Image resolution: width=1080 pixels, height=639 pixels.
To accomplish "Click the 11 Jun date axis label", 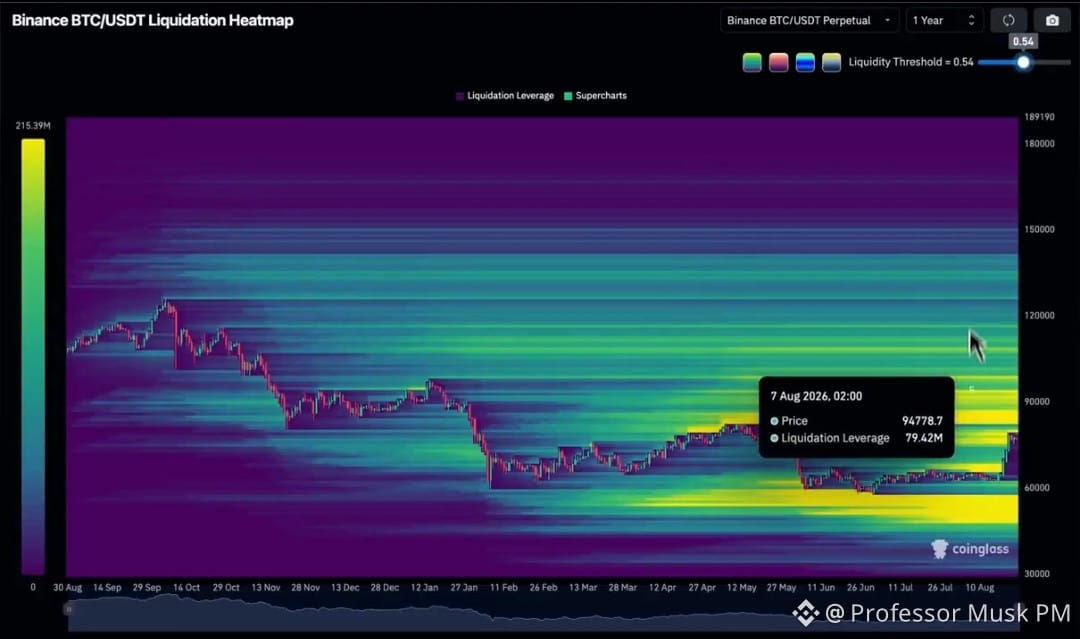I will 821,587.
